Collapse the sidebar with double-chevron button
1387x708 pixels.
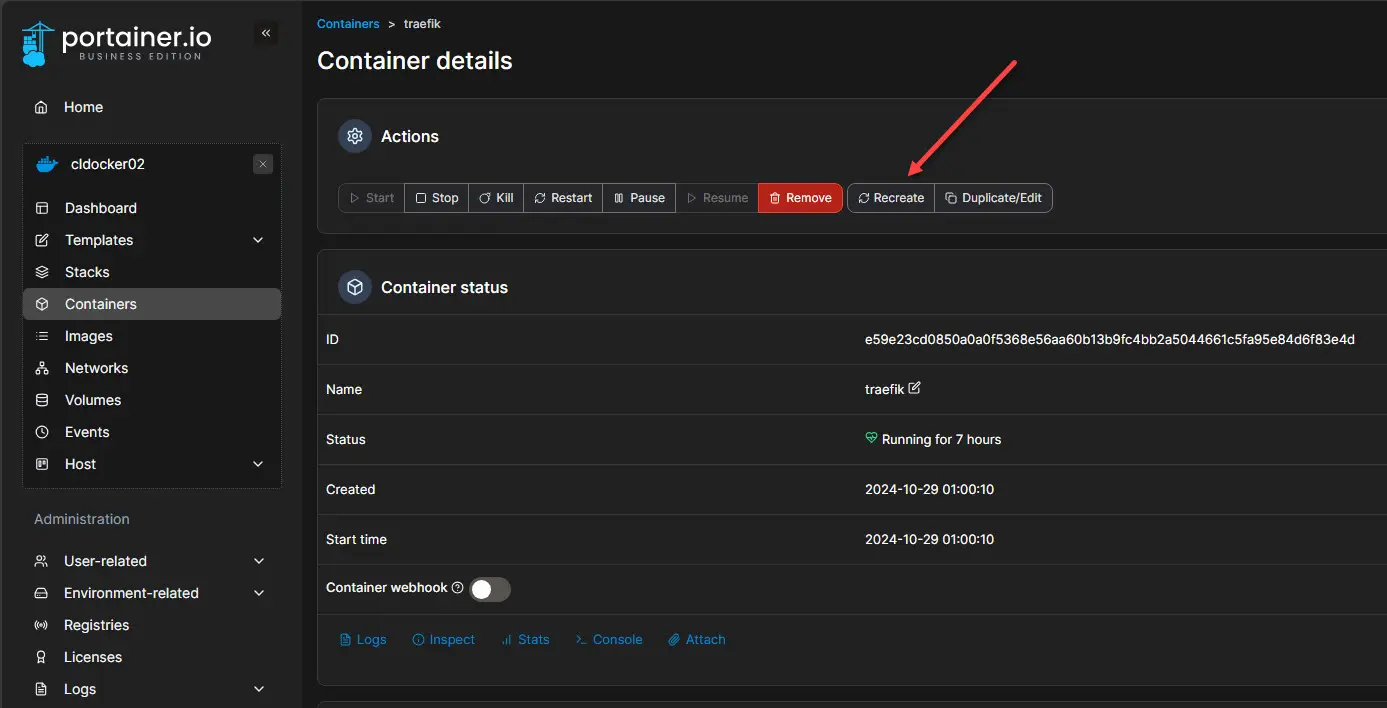click(266, 33)
